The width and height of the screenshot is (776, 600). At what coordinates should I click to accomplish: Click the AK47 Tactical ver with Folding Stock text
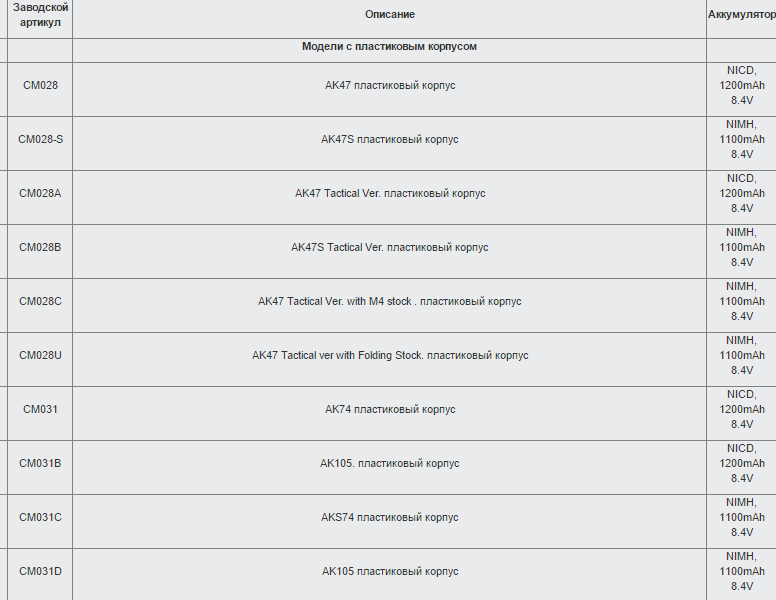click(x=390, y=355)
